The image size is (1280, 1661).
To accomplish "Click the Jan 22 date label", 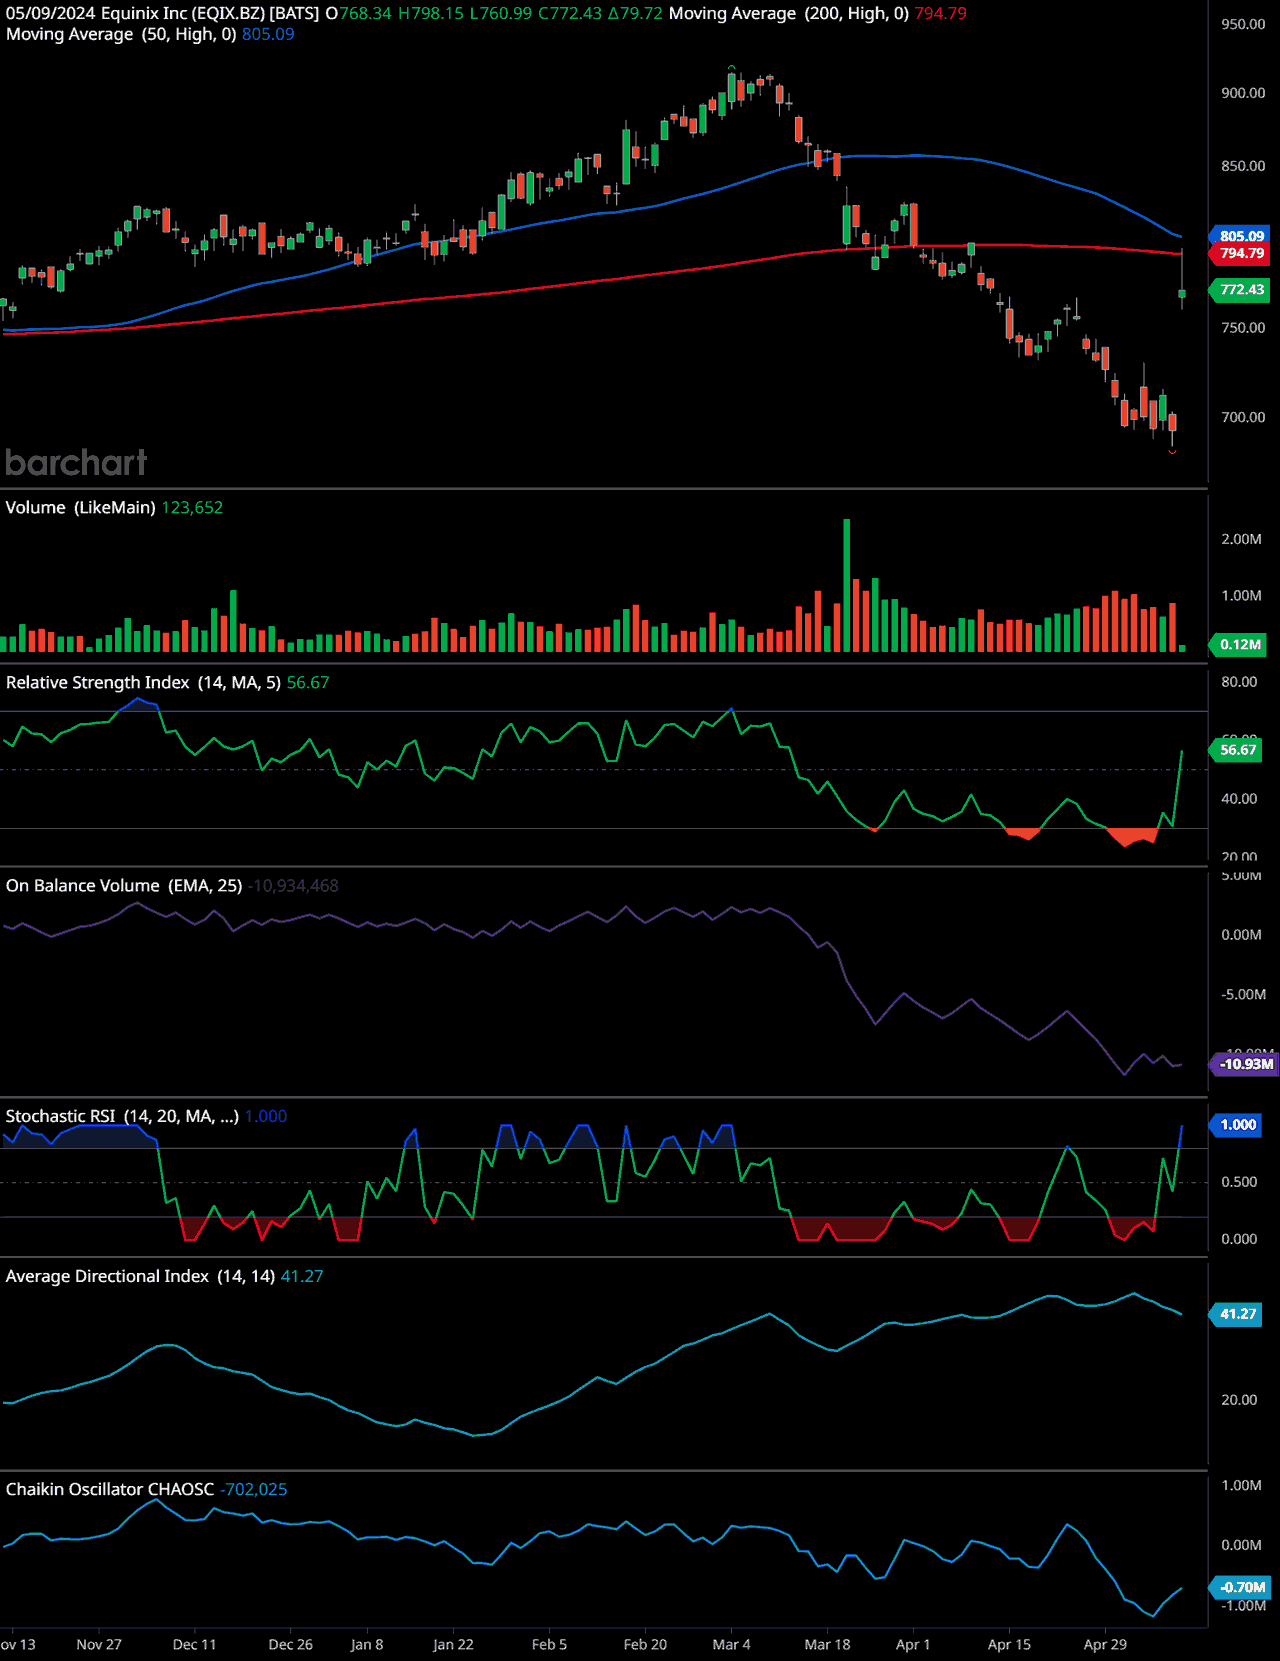I will tap(453, 1645).
